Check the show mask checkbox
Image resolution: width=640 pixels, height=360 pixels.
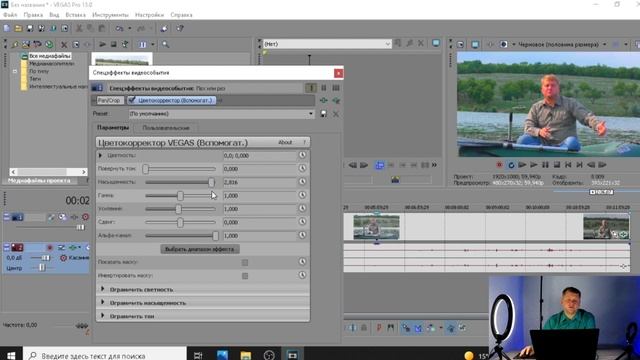coord(244,262)
